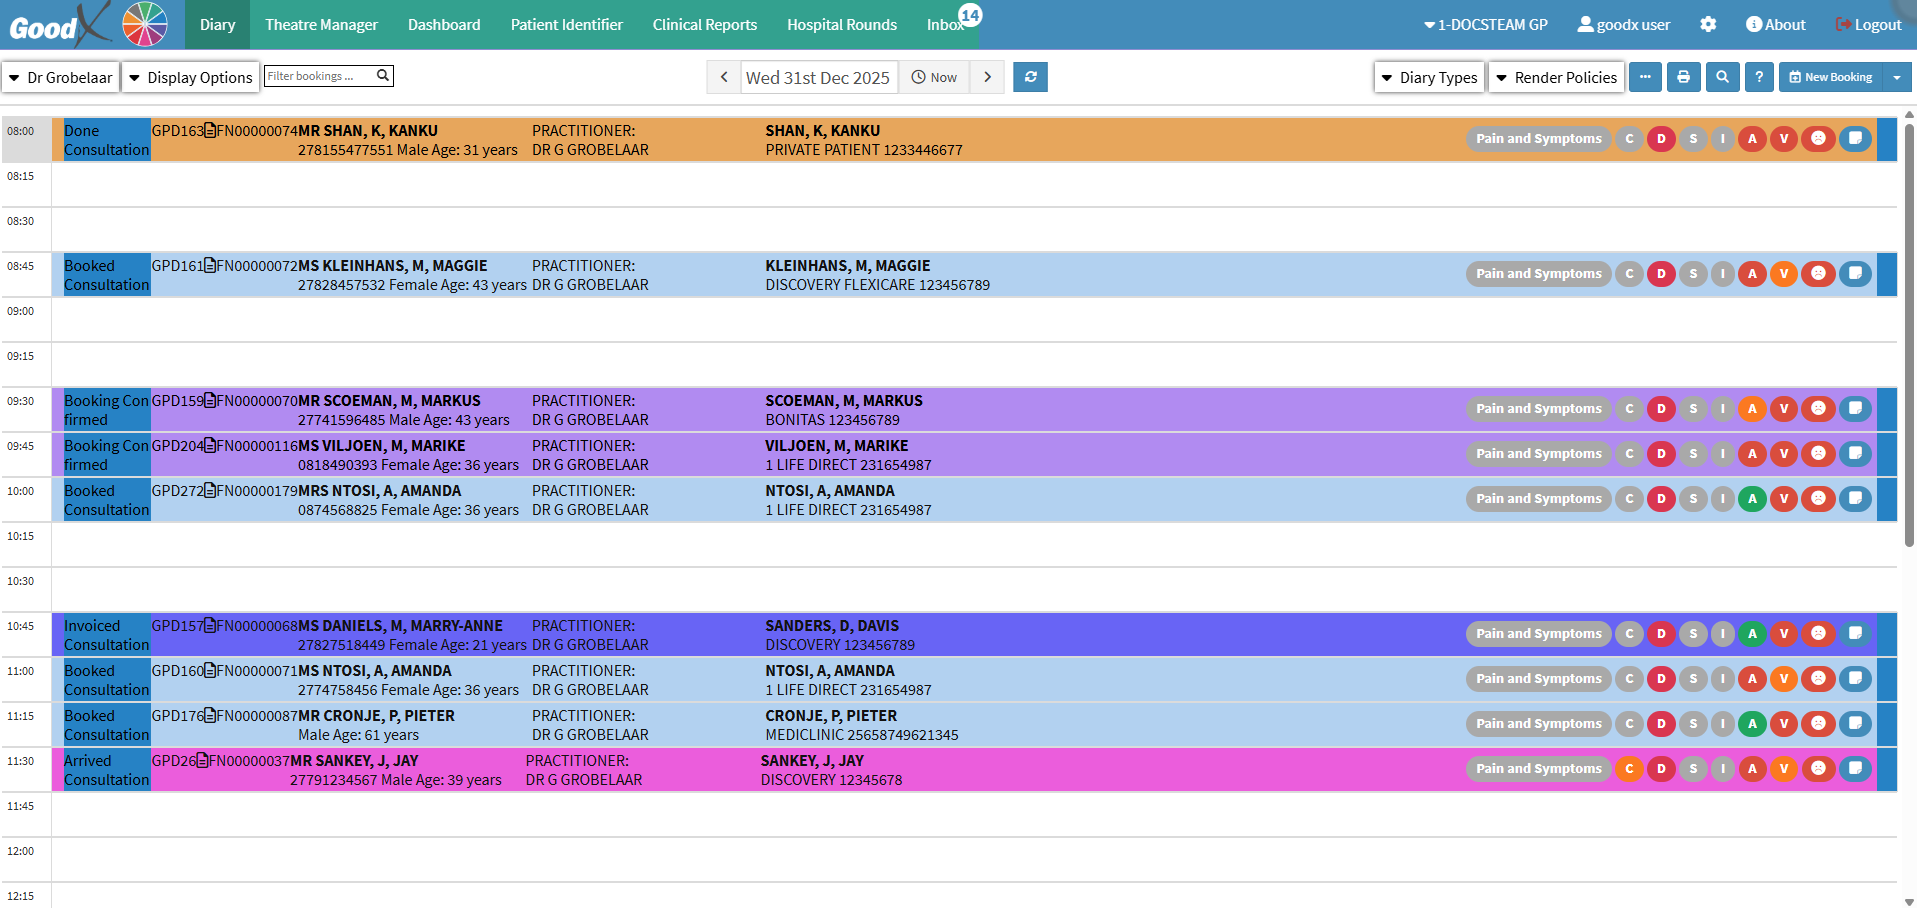
Task: Open the settings gear in top bar
Action: point(1708,24)
